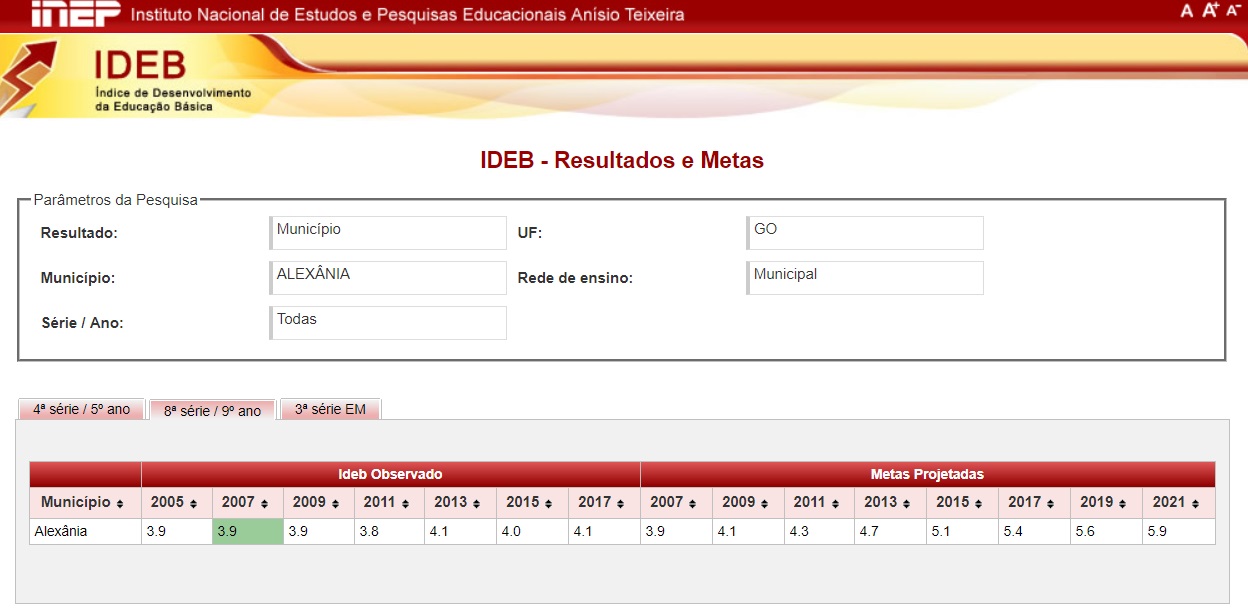This screenshot has height=613, width=1248.
Task: Sort by Metas Projetadas 2011 sort arrows
Action: click(x=835, y=503)
